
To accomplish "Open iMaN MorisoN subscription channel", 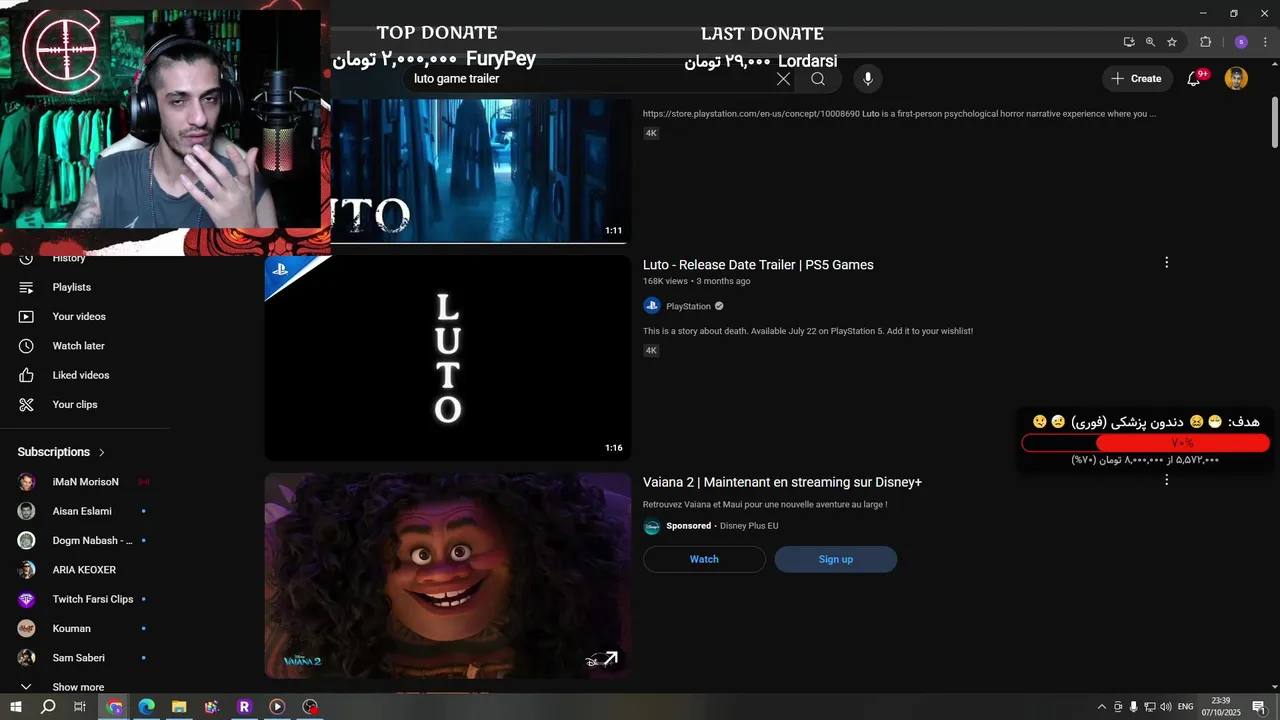I will [x=85, y=482].
